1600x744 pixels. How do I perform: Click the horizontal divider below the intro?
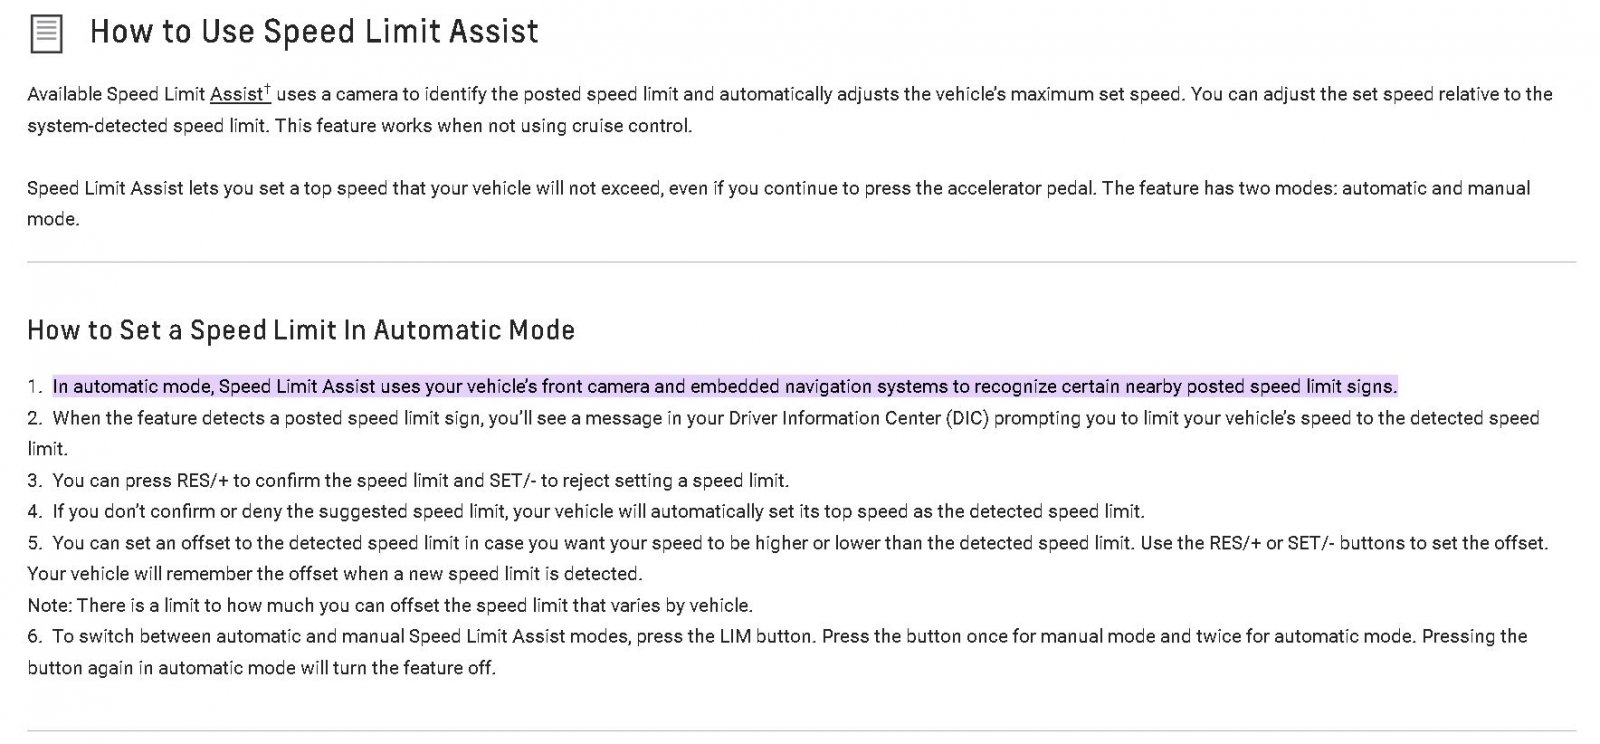click(801, 262)
